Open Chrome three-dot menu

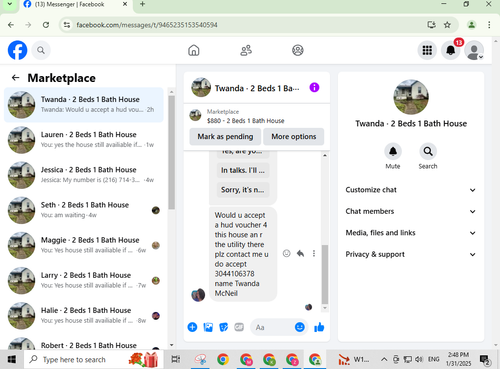click(x=489, y=25)
